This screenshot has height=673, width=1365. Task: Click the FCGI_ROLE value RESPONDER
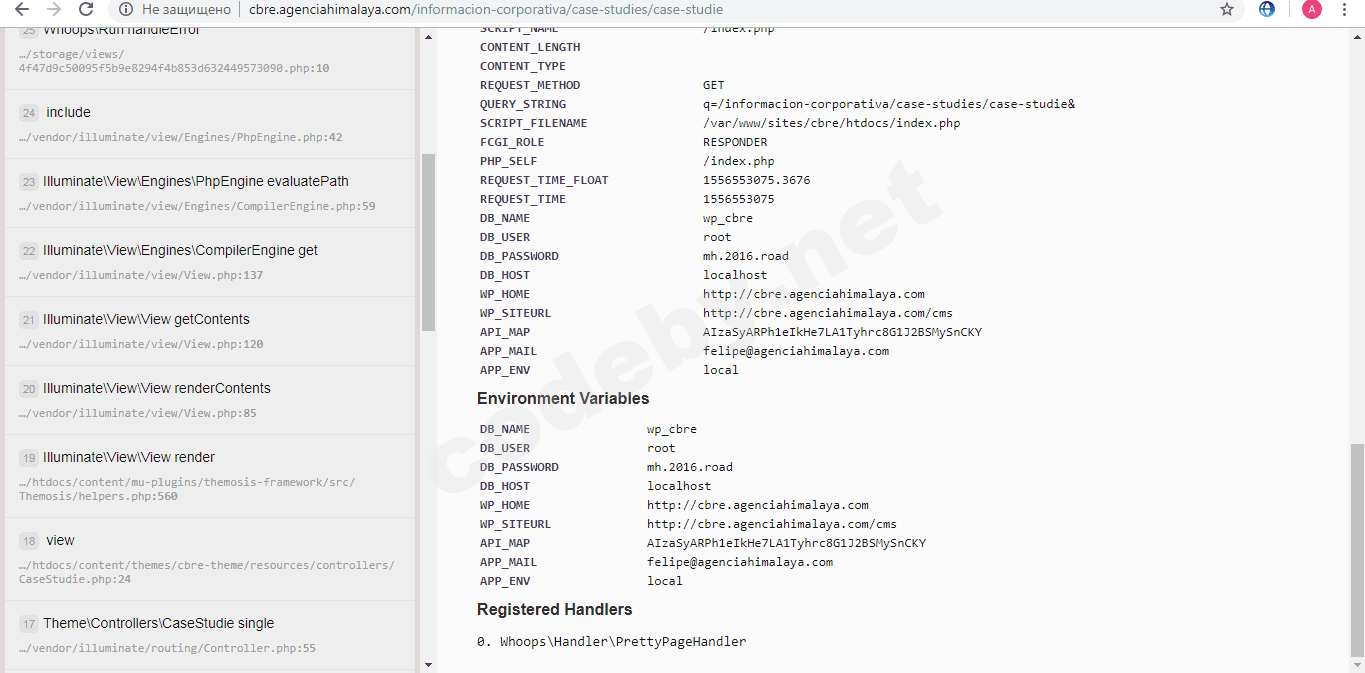(x=735, y=143)
